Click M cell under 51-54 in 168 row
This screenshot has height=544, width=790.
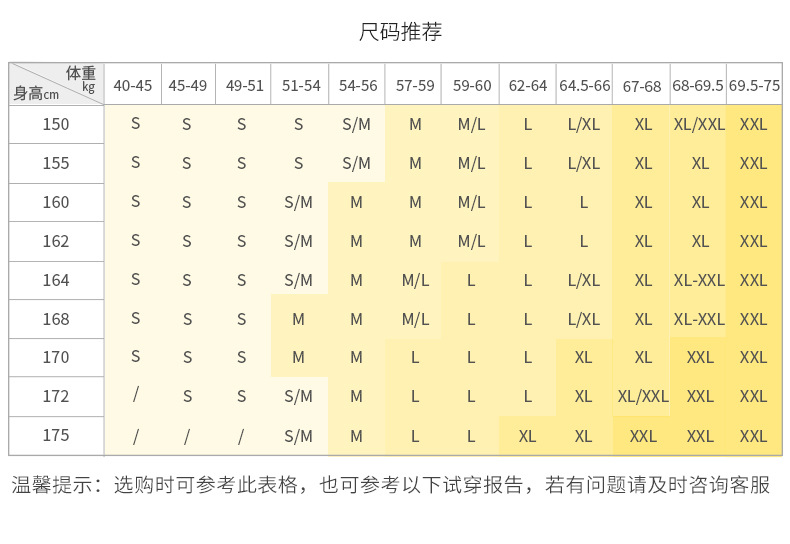click(x=298, y=319)
